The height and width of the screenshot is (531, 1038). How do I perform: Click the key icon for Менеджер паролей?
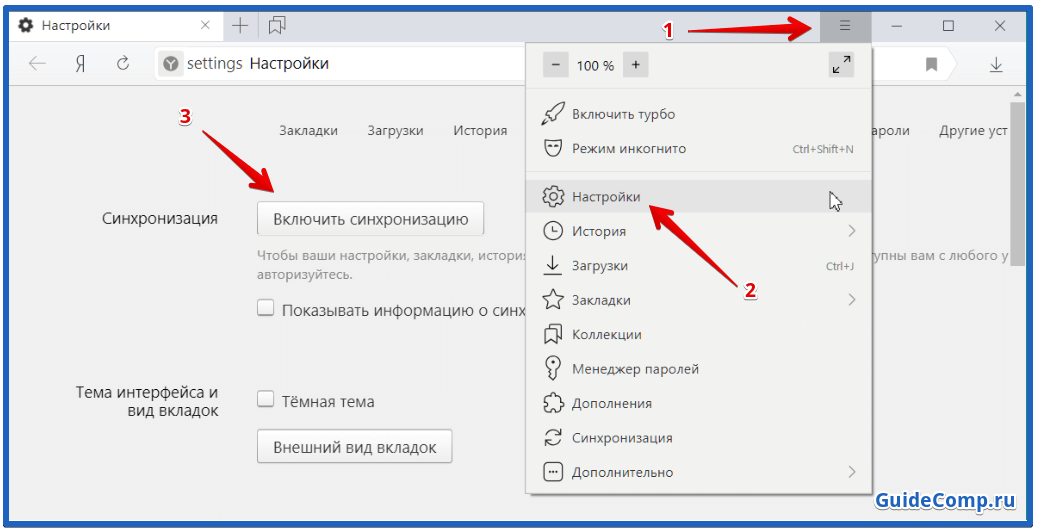[x=553, y=369]
